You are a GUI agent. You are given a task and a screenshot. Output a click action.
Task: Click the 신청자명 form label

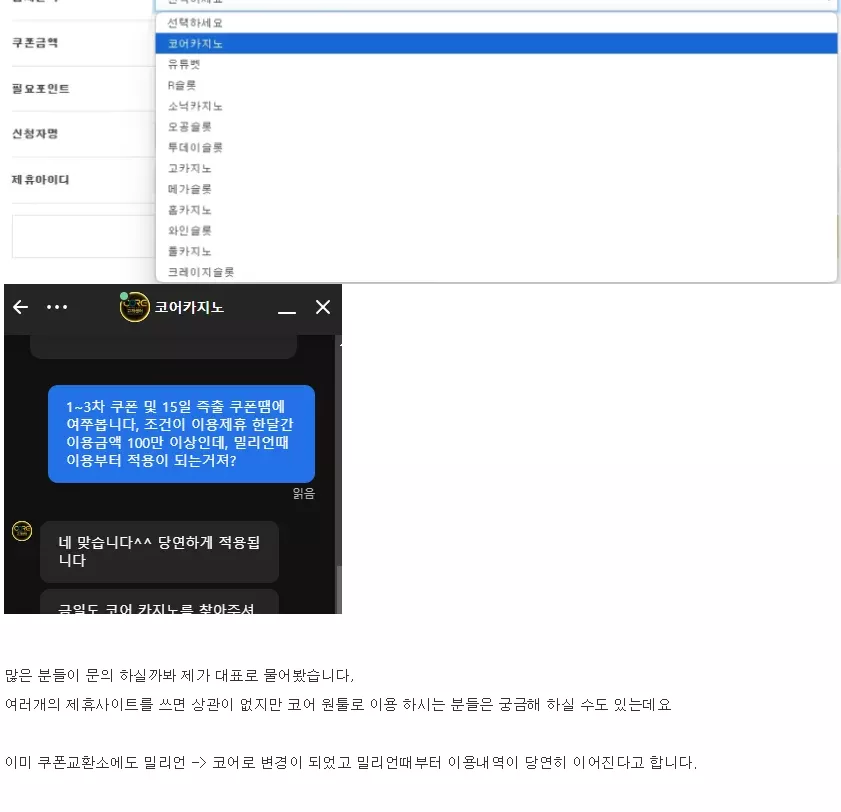click(35, 134)
